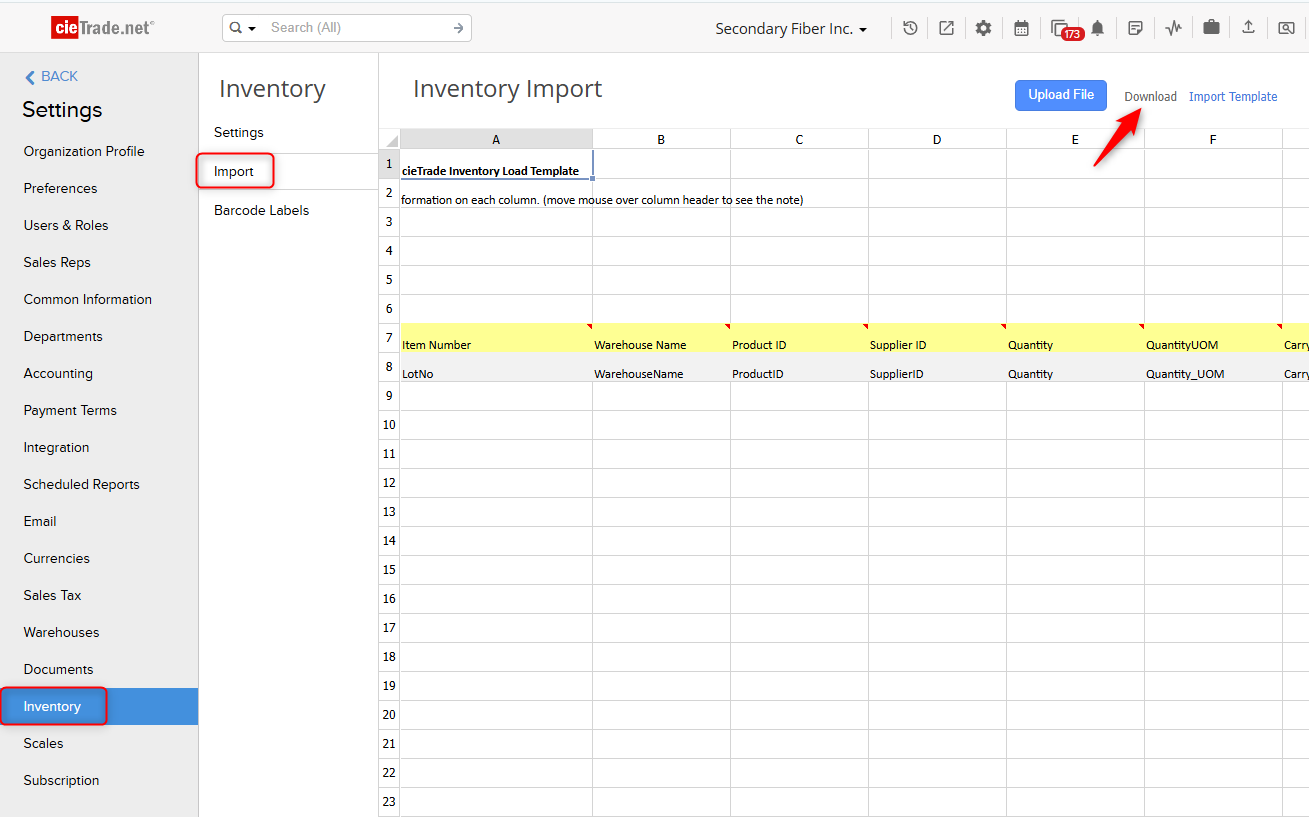Select column B header in the spreadsheet

coord(661,139)
